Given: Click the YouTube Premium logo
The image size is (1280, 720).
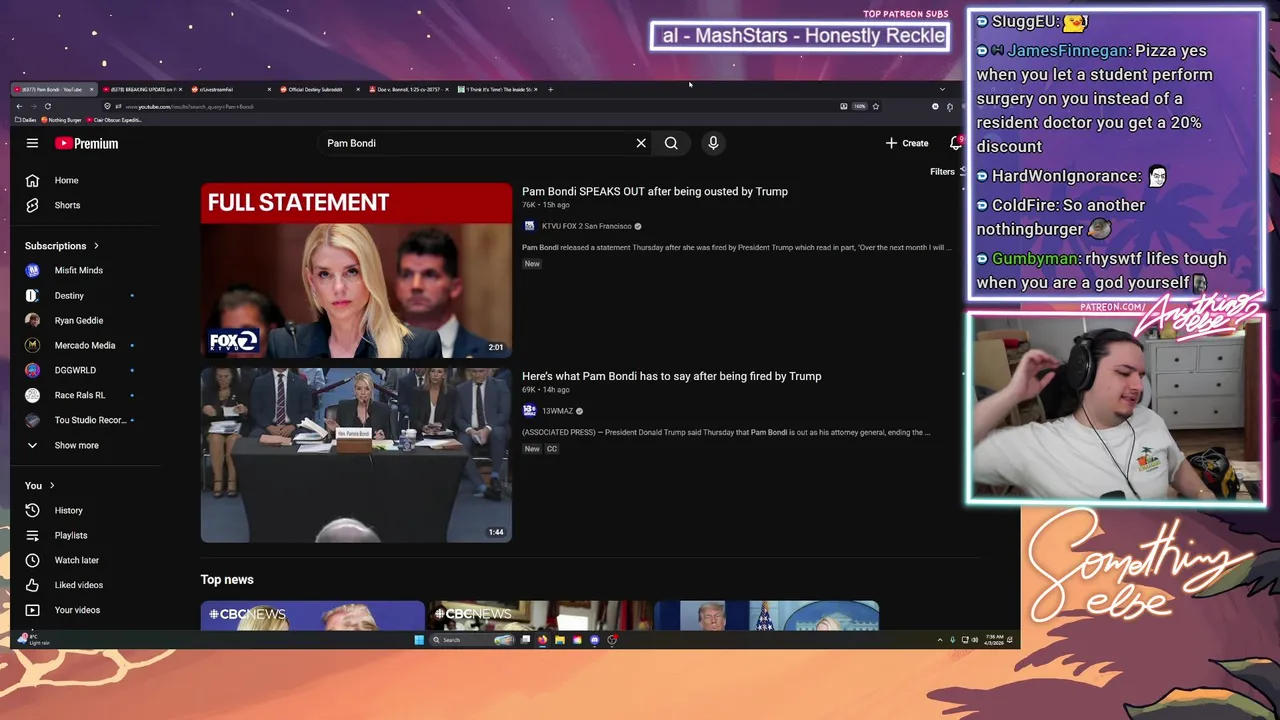Looking at the screenshot, I should click(x=87, y=143).
